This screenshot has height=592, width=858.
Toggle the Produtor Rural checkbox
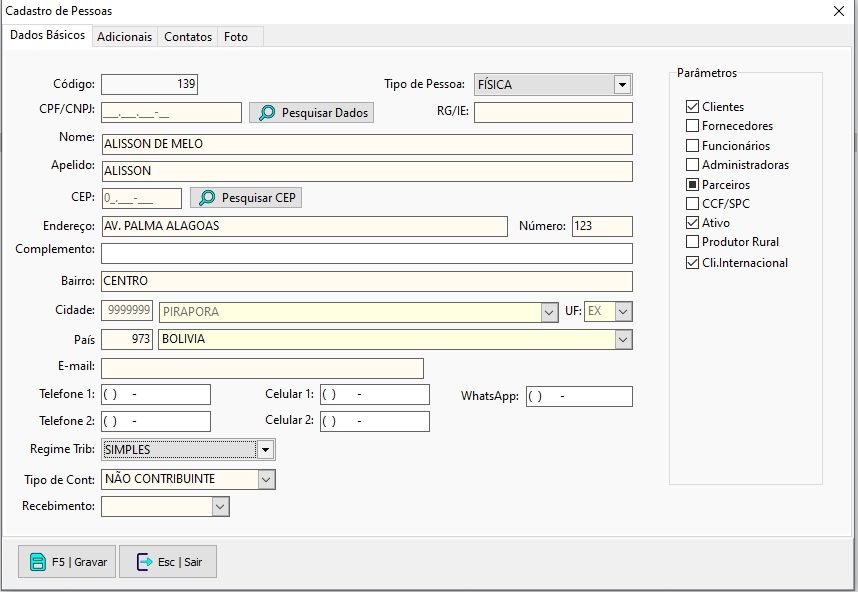[x=692, y=242]
